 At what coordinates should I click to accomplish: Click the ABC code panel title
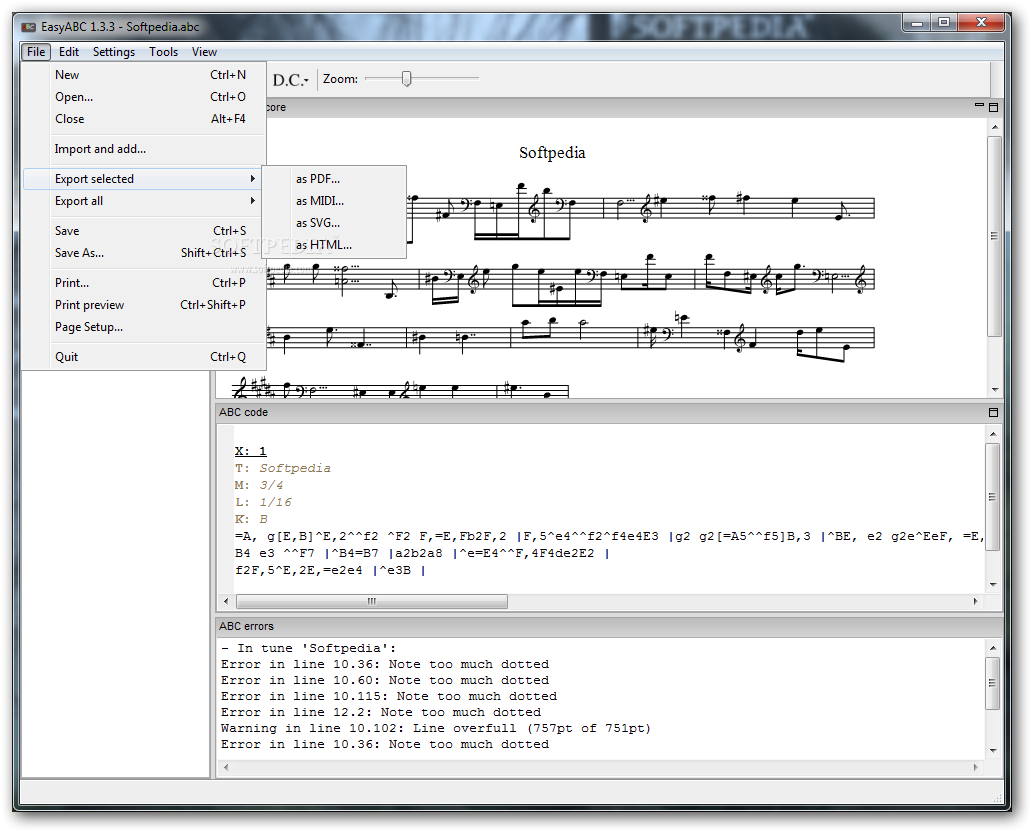[x=244, y=413]
